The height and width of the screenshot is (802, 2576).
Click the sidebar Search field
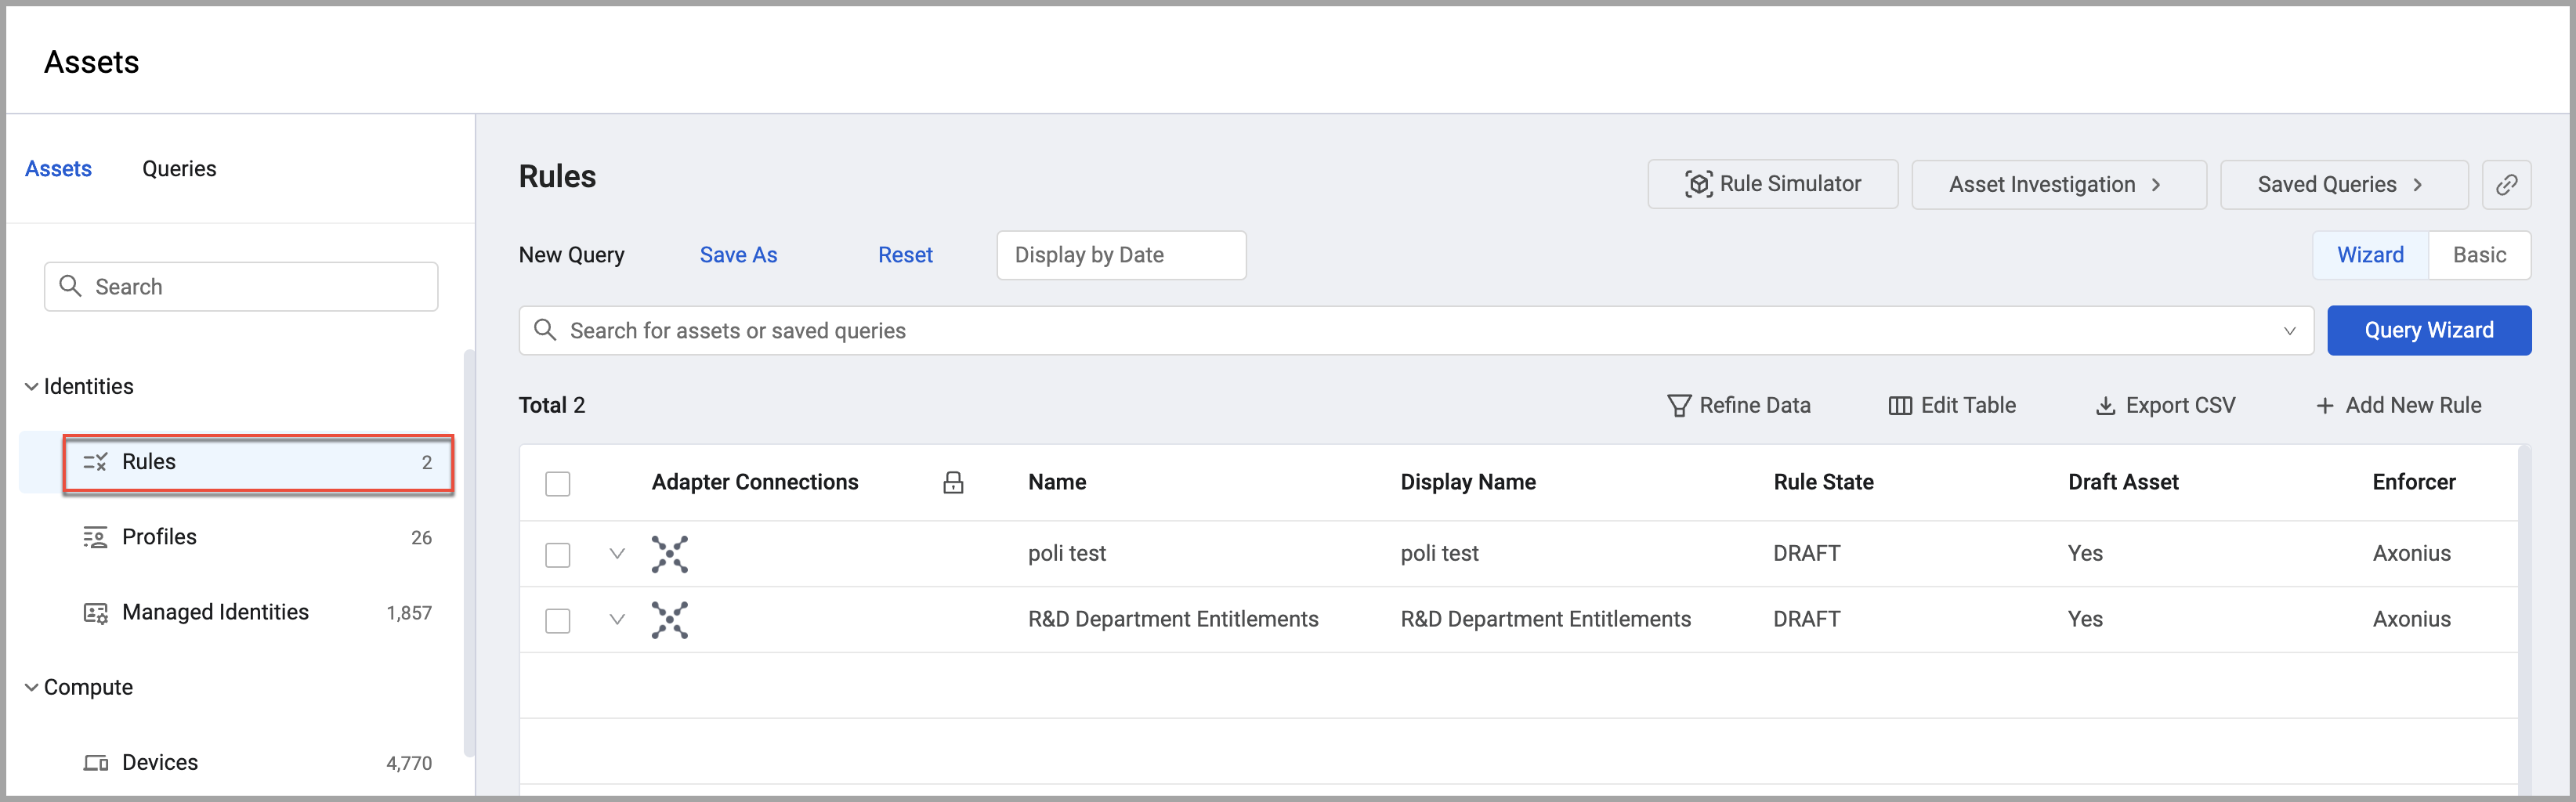(241, 287)
